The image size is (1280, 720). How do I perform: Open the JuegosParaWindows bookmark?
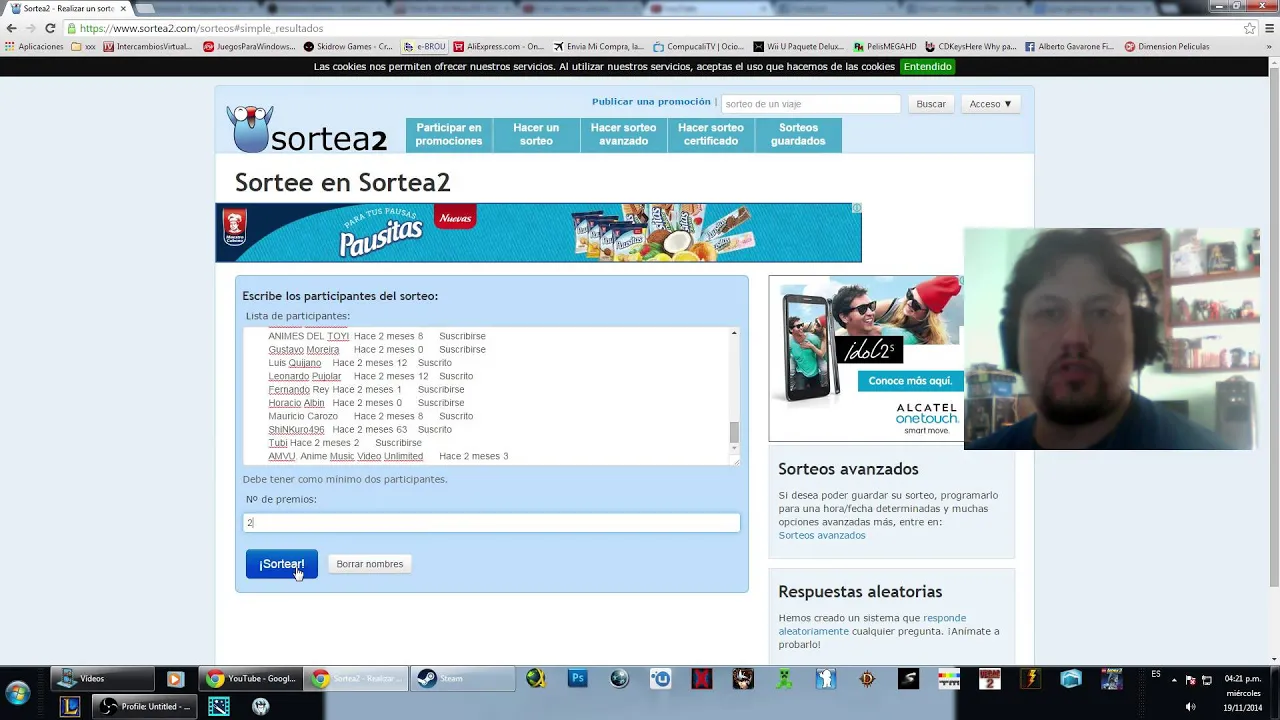point(250,46)
